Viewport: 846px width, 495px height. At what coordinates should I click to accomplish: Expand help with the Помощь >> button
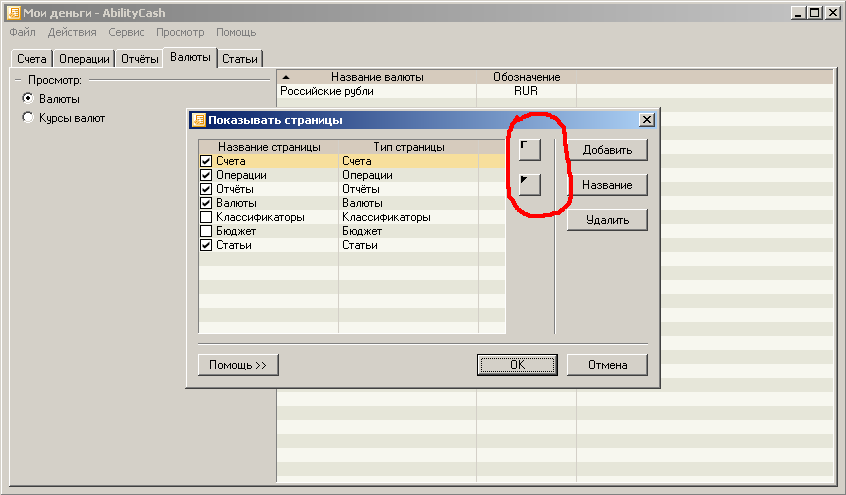coord(238,365)
